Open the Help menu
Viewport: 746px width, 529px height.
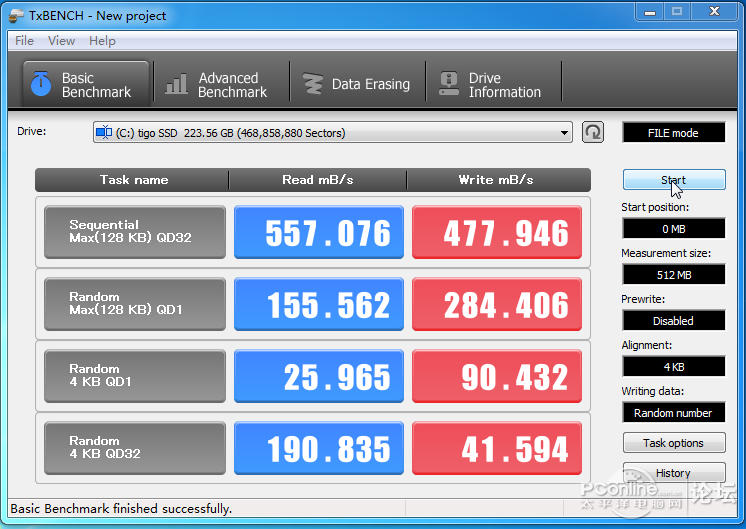(x=102, y=41)
